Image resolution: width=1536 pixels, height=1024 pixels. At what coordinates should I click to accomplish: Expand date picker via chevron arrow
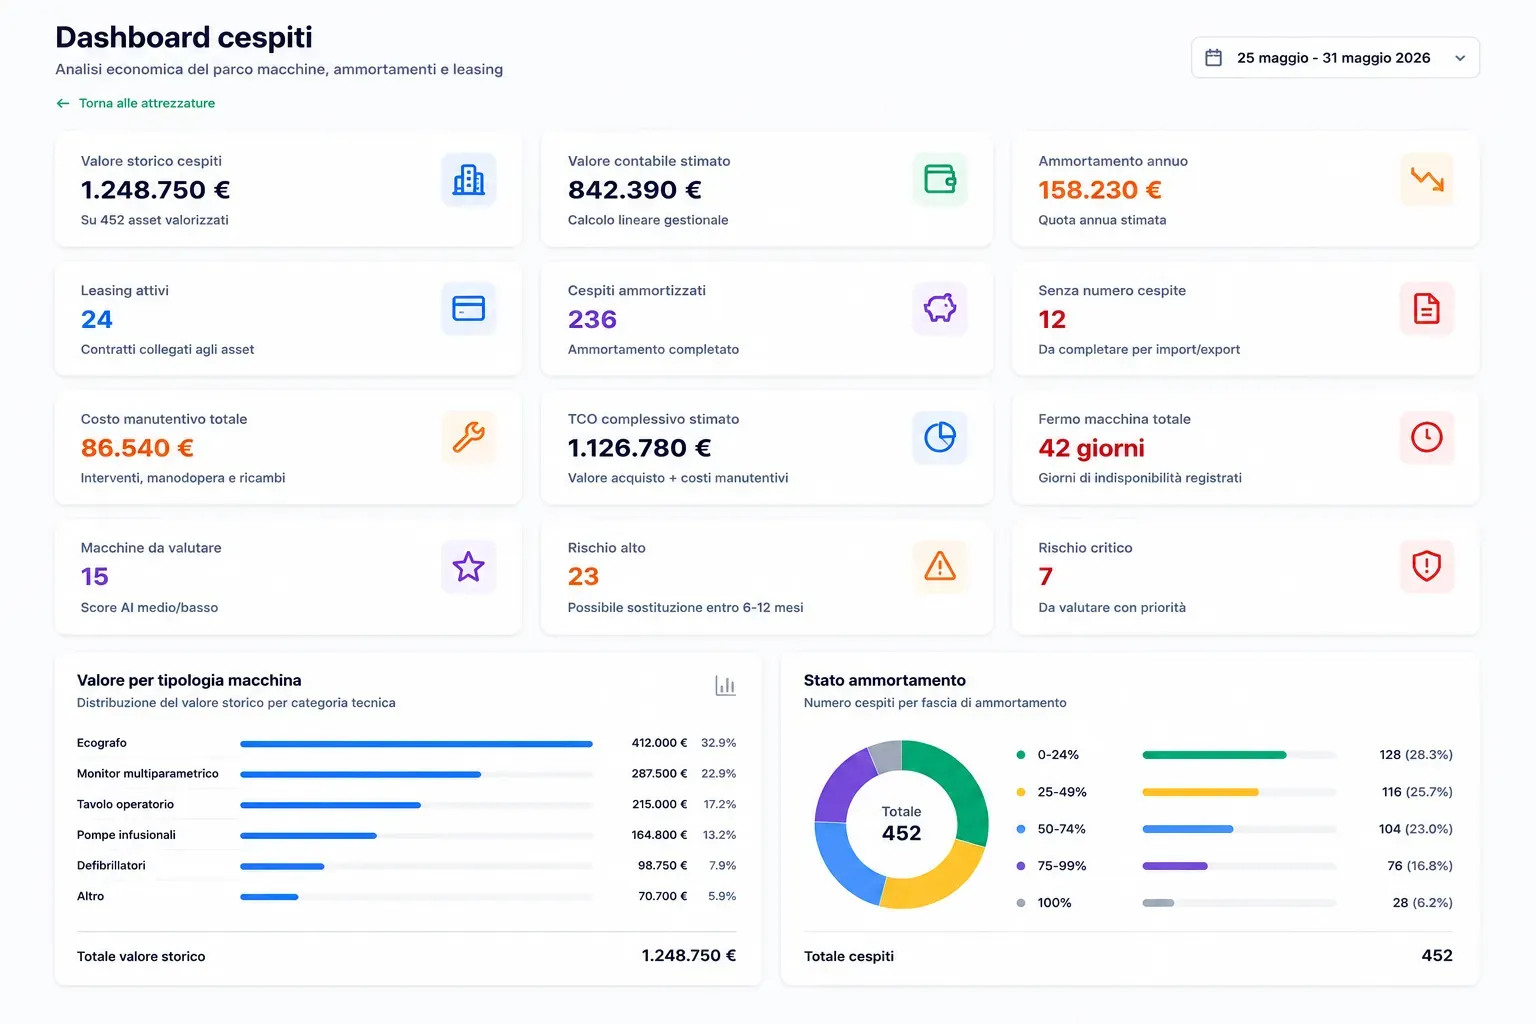(x=1460, y=58)
